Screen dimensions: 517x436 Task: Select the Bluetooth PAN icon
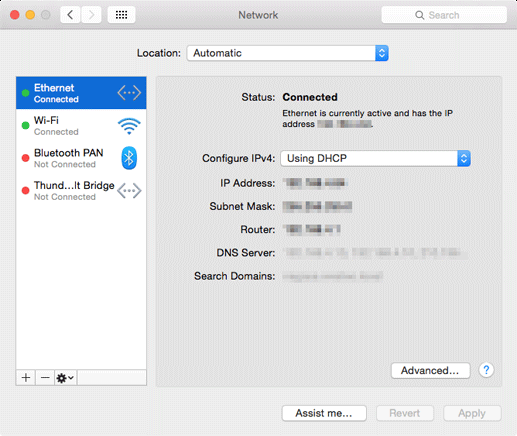129,158
